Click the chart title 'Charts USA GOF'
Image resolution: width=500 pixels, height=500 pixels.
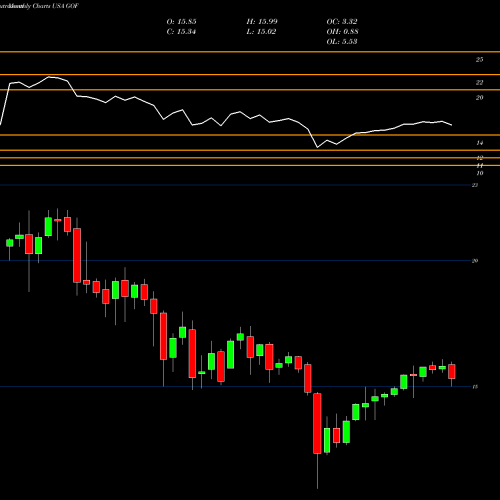point(55,6)
